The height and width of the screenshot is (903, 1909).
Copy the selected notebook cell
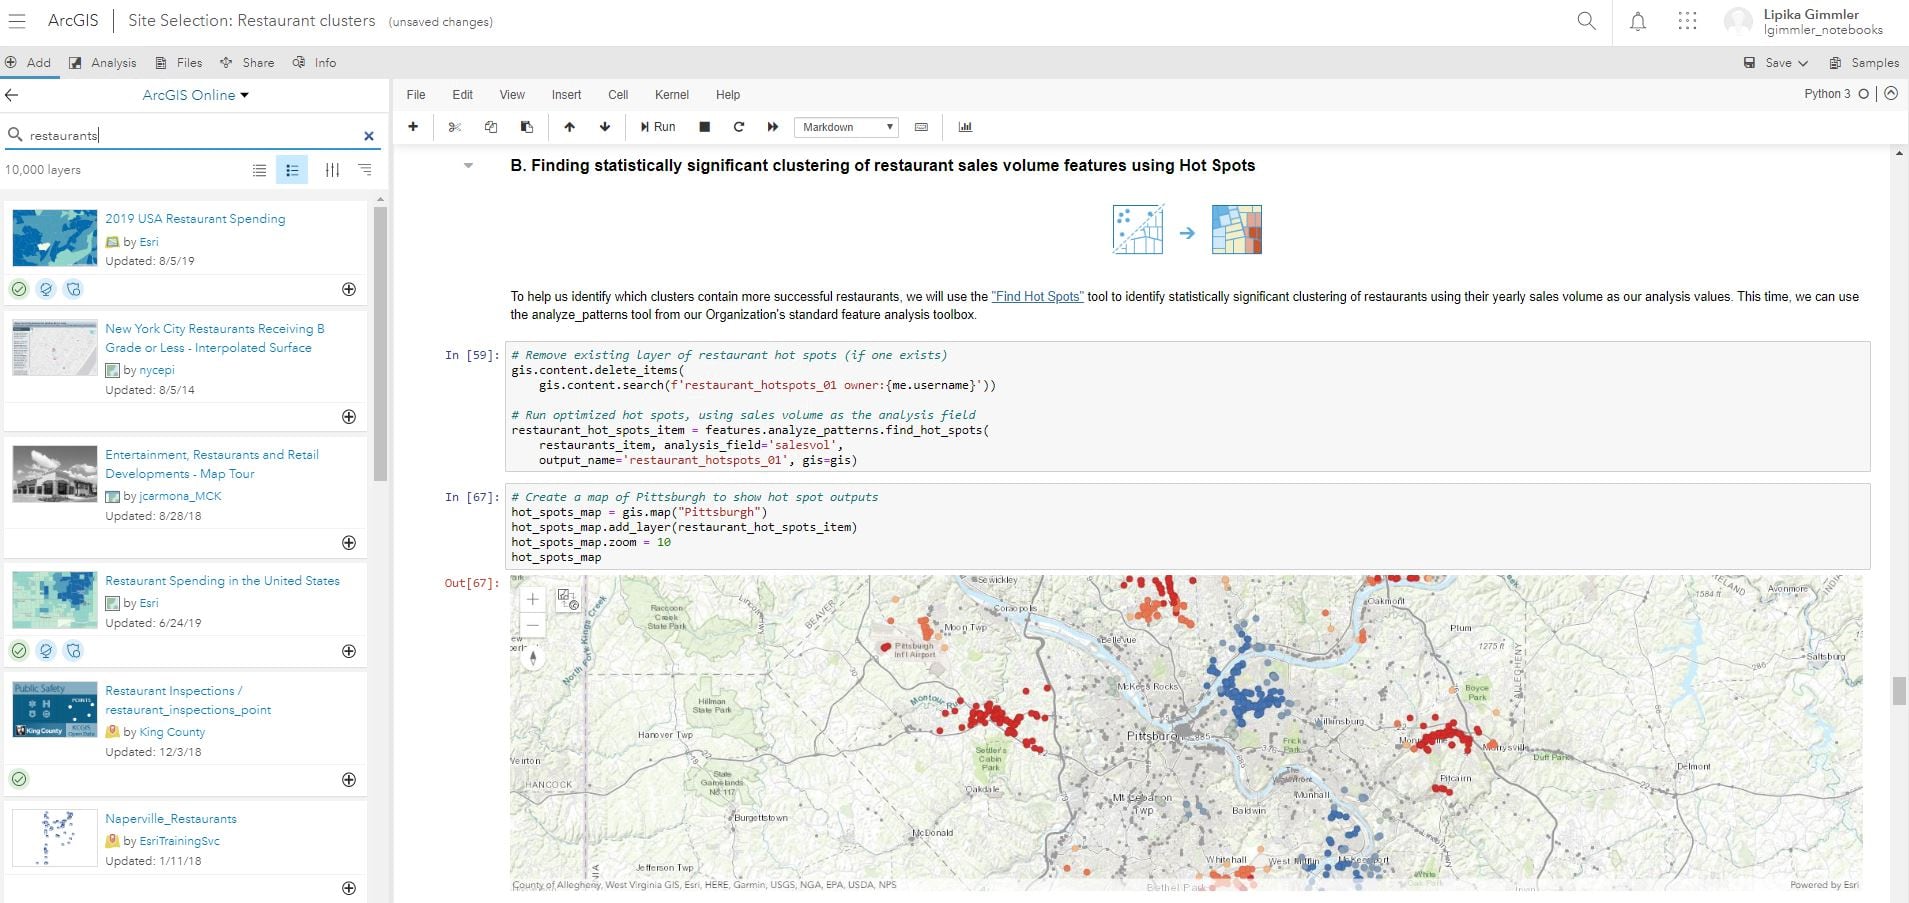pyautogui.click(x=491, y=127)
